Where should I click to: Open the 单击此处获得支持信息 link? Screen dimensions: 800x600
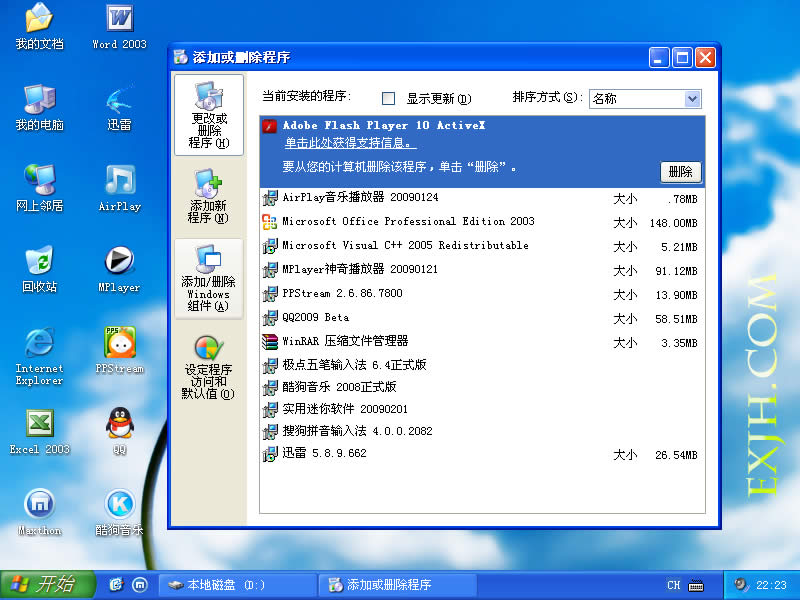pos(350,143)
